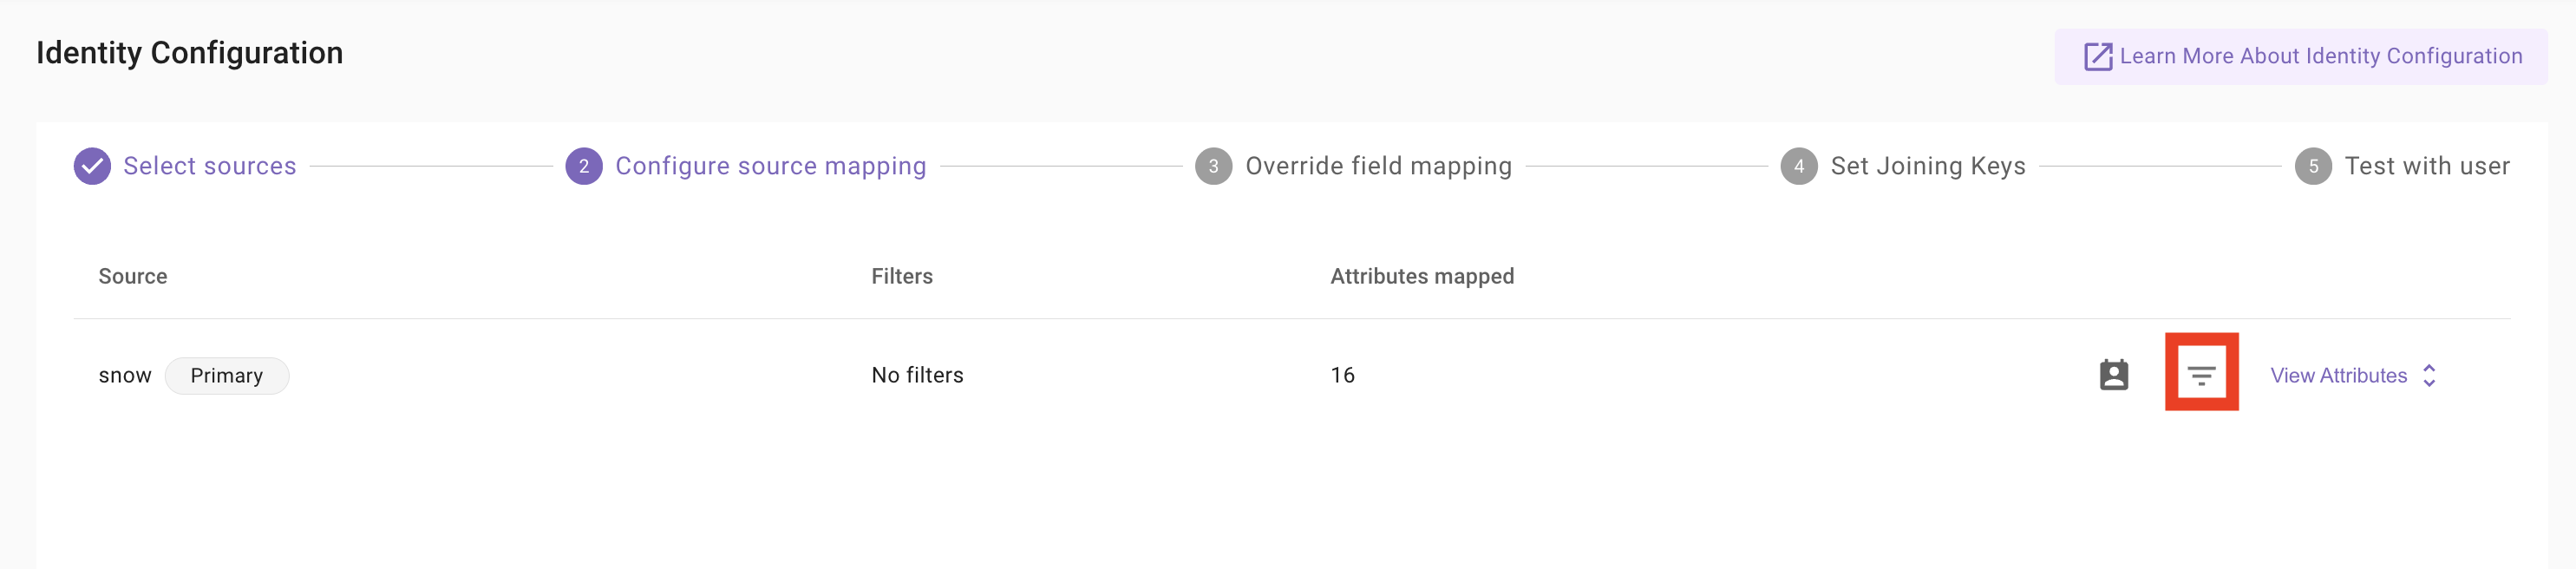Open Learn More About Identity Configuration
The width and height of the screenshot is (2576, 569).
click(2301, 56)
